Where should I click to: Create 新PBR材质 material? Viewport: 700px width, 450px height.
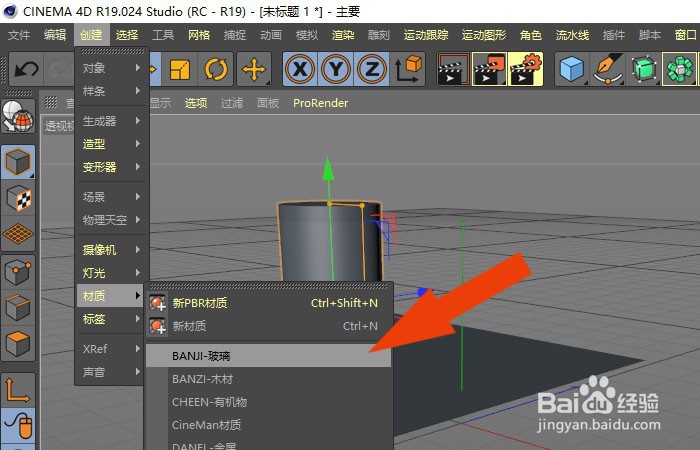(269, 303)
